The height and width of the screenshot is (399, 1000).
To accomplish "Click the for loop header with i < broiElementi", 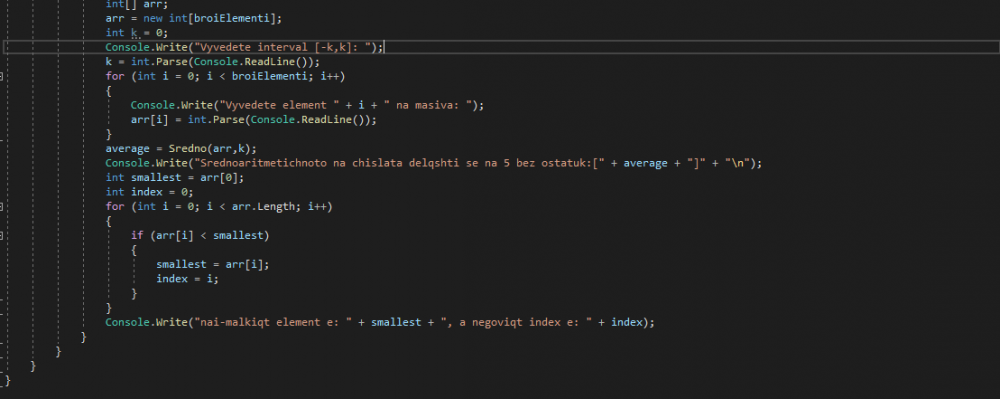I will pyautogui.click(x=225, y=76).
